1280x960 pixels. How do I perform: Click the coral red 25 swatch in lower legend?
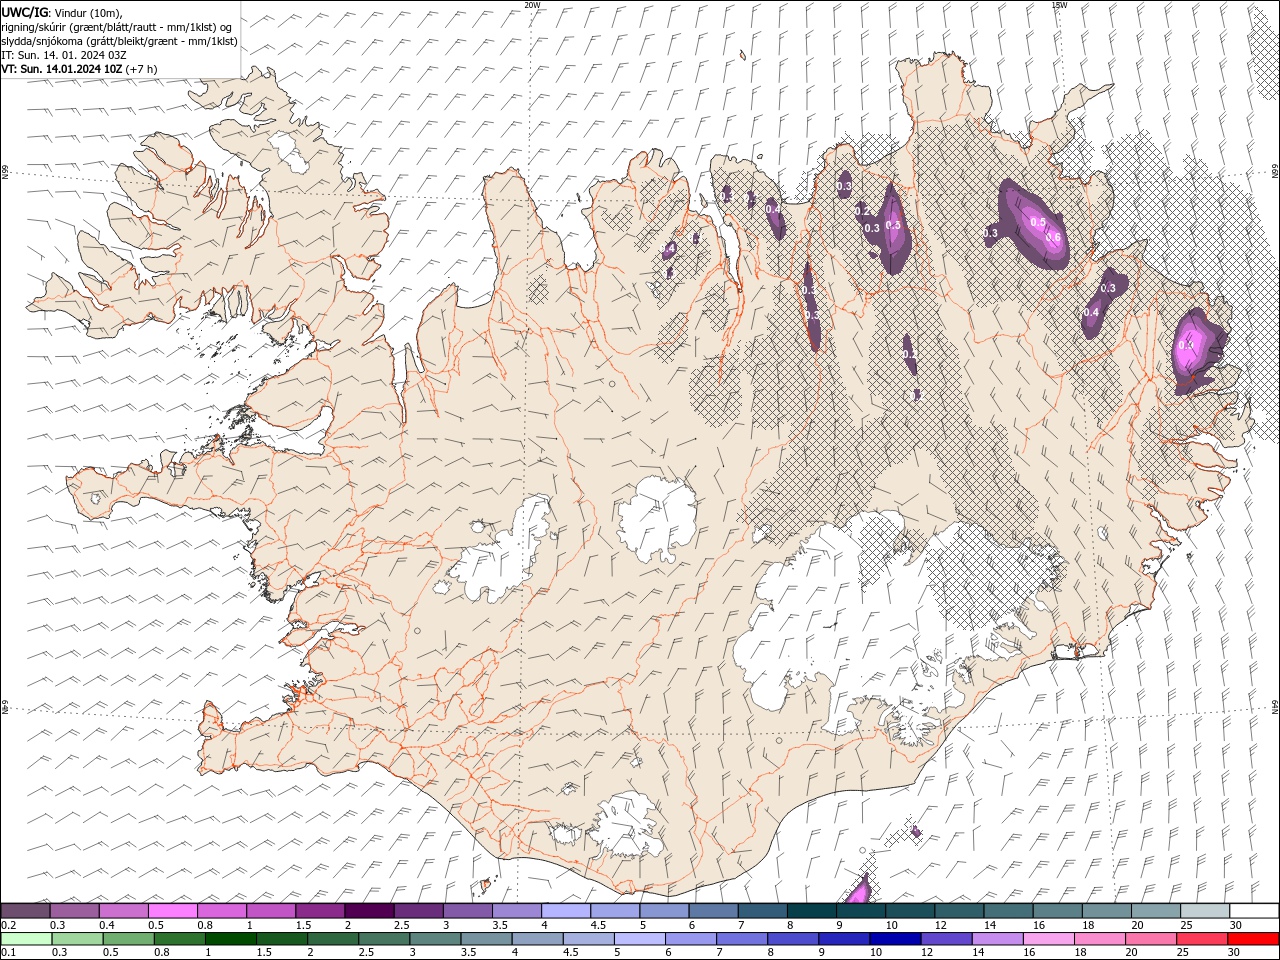click(x=1202, y=939)
